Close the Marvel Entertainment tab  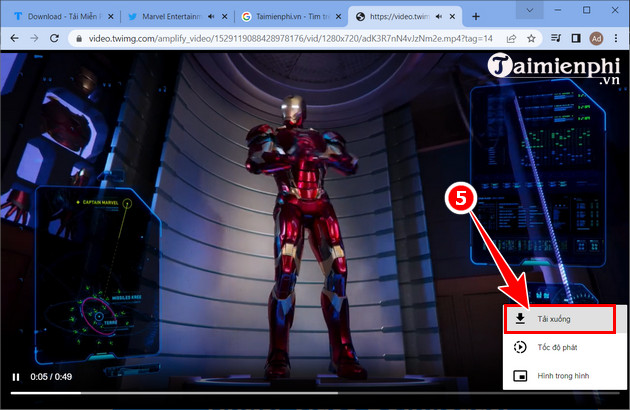[225, 16]
